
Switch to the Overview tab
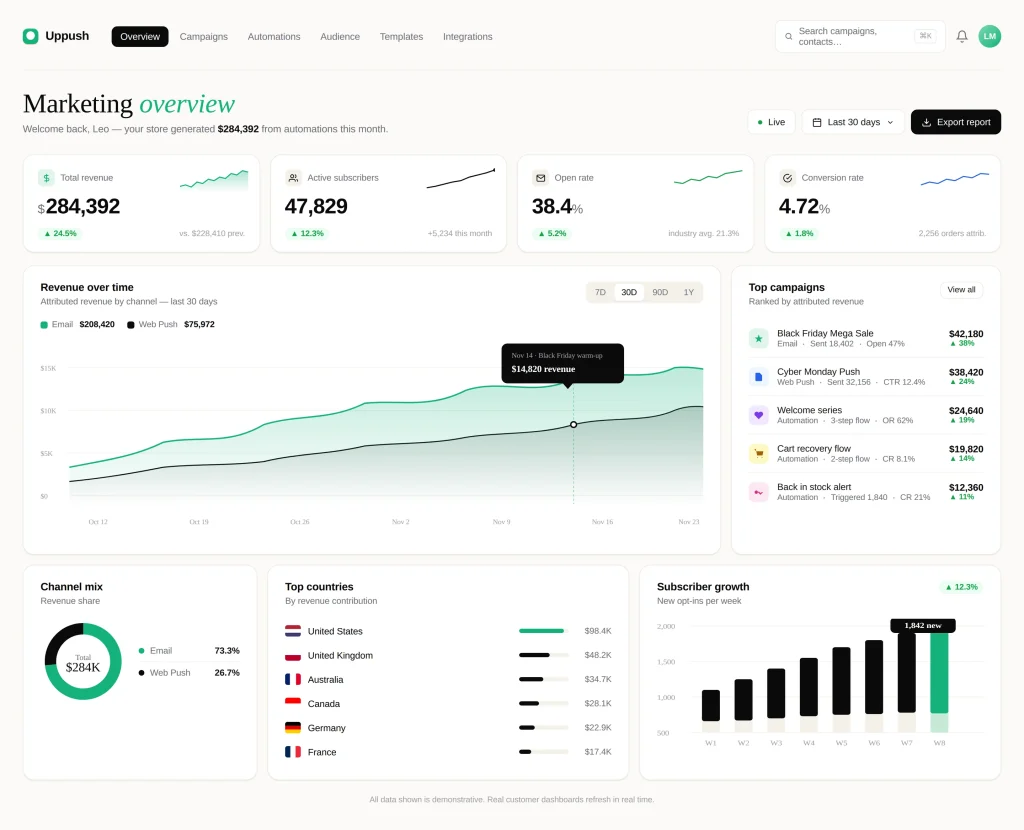pyautogui.click(x=140, y=37)
